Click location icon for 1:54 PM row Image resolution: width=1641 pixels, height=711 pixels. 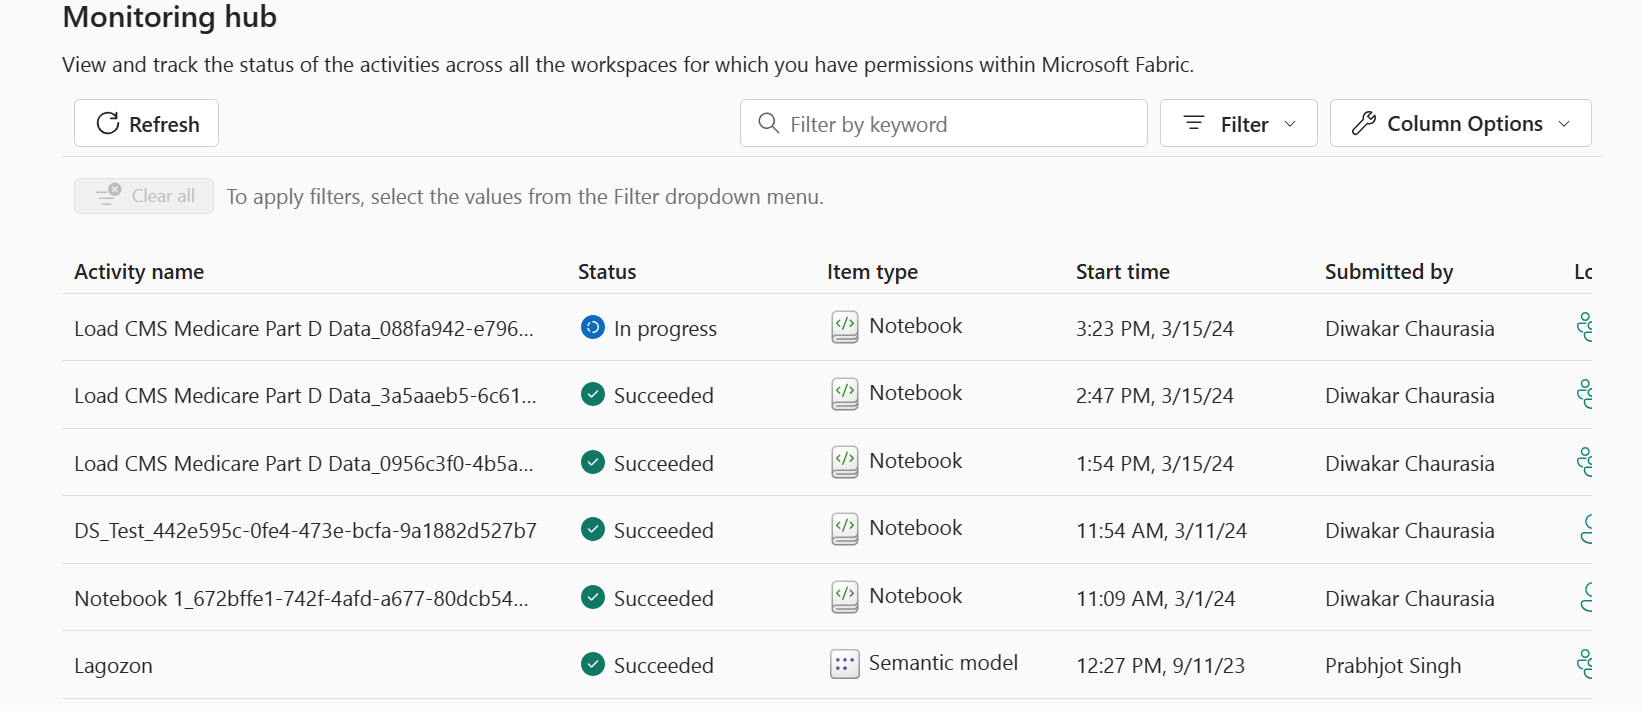point(1584,462)
